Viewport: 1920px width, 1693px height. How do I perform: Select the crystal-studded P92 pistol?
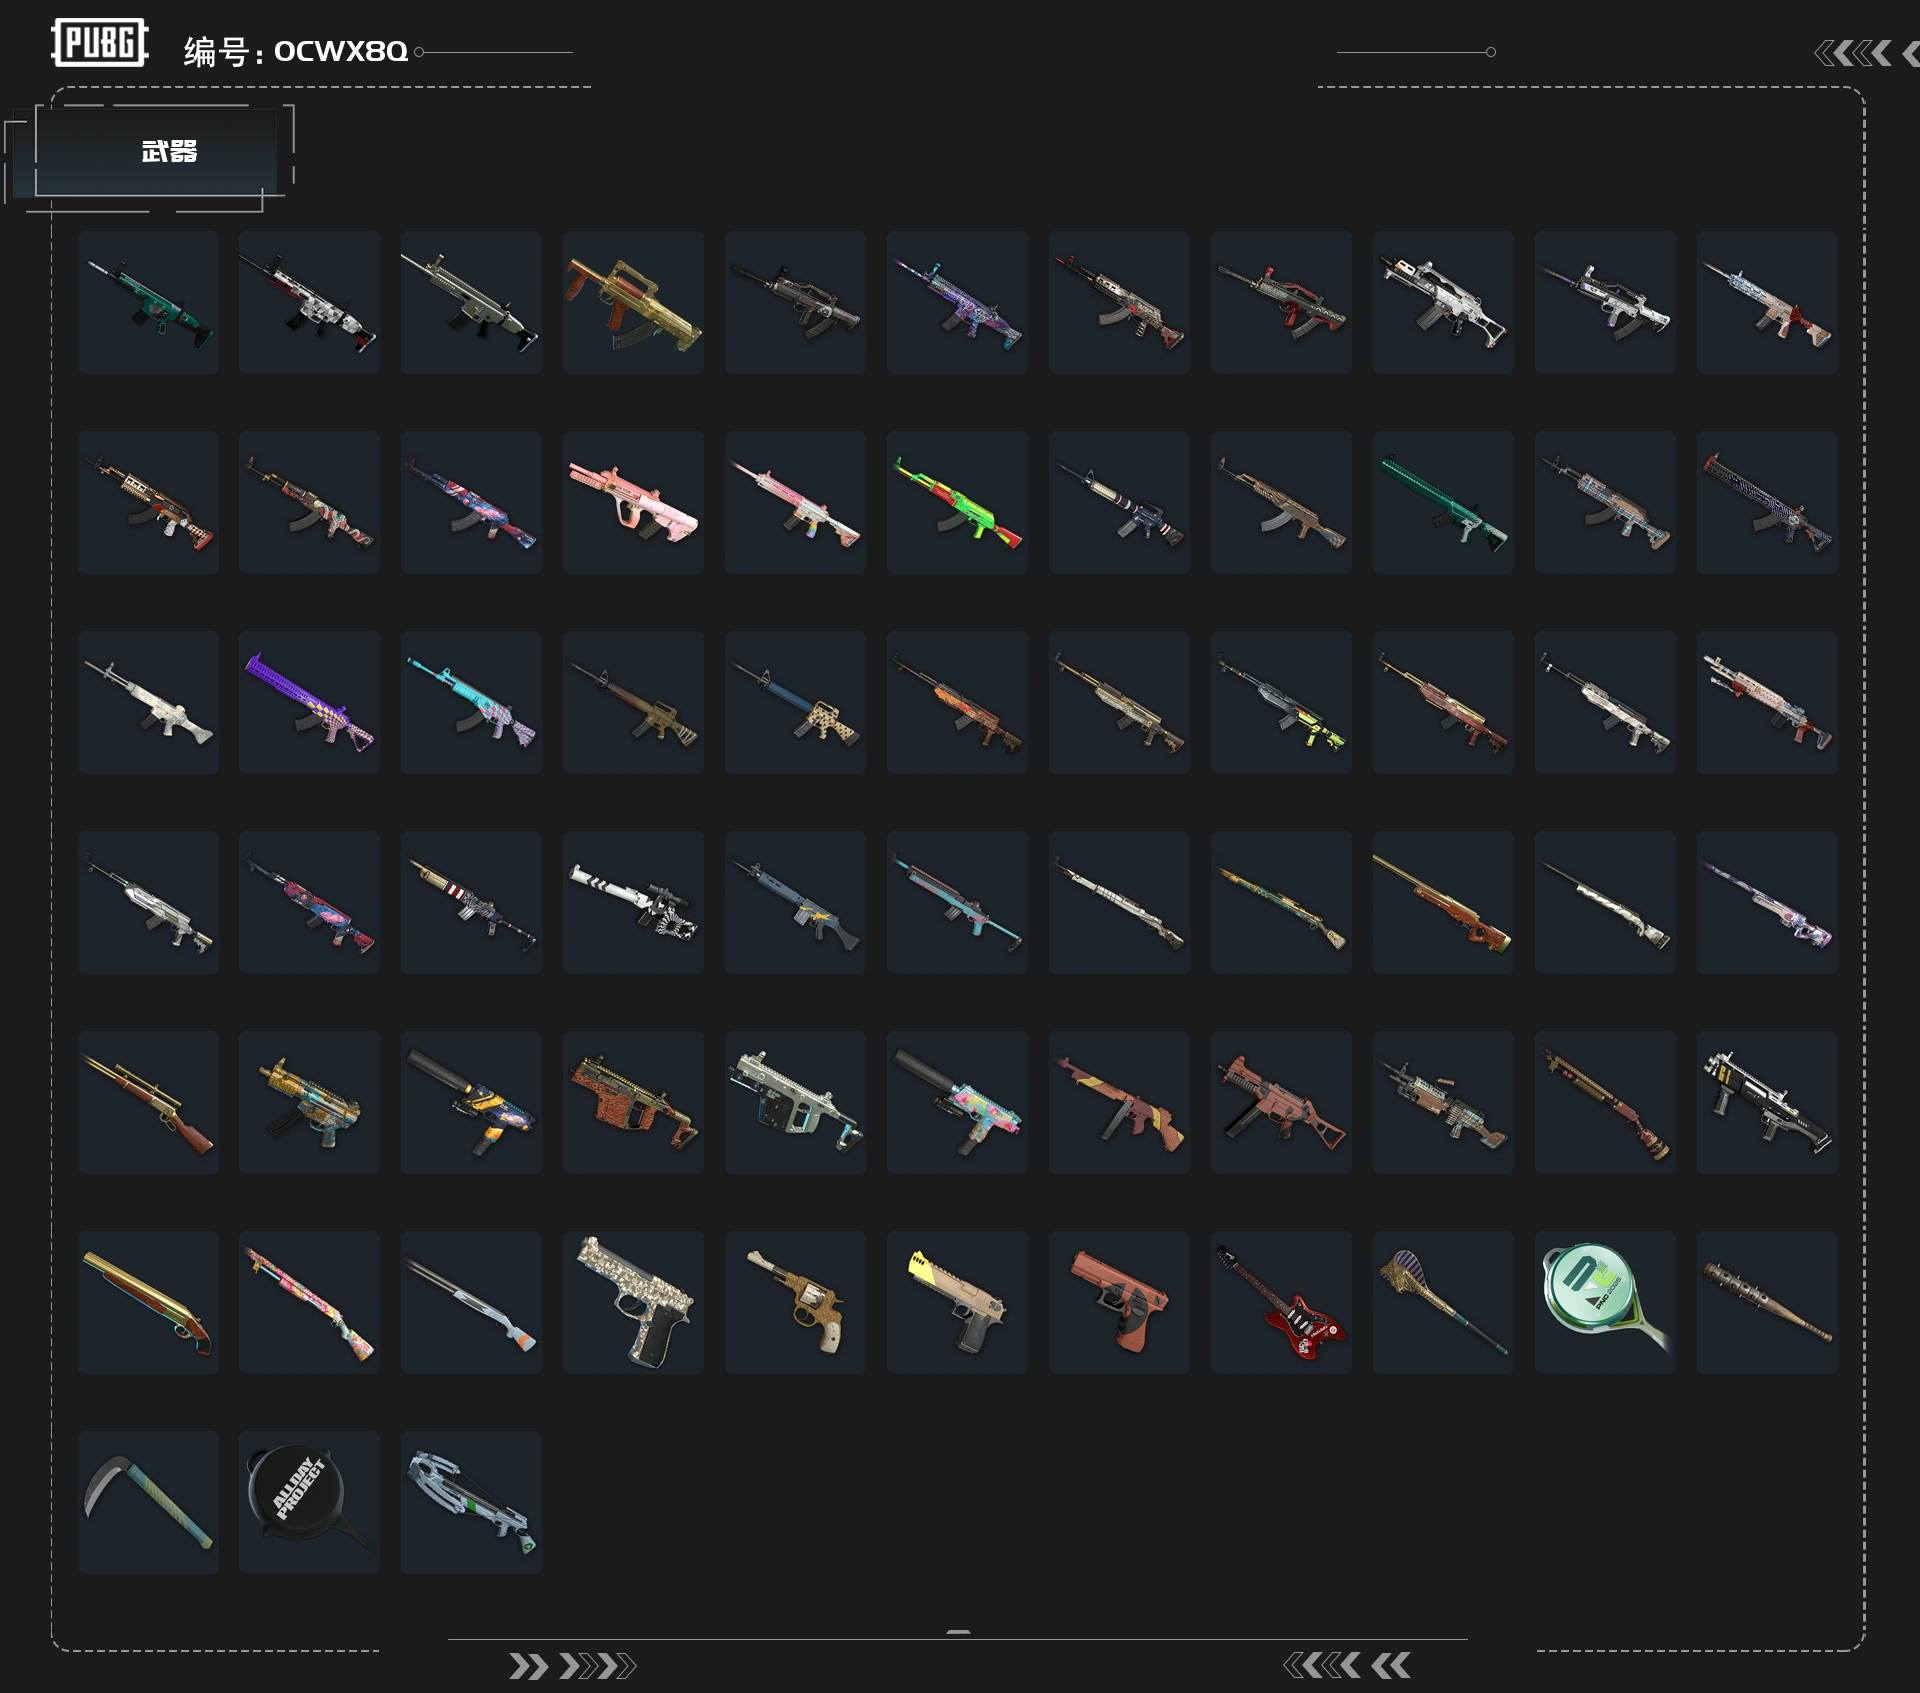click(x=633, y=1302)
